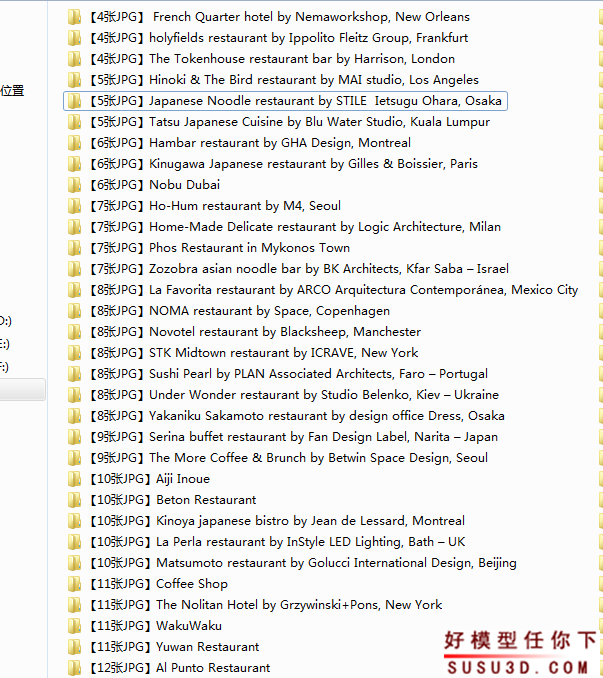Click folder icon for Zozobra asian noodle bar
Viewport: 603px width, 678px height.
coord(74,269)
